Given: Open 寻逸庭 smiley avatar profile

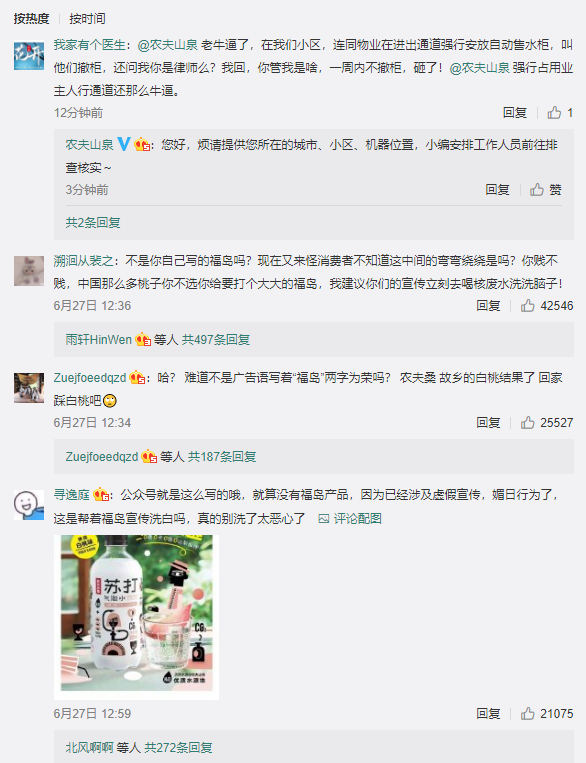Looking at the screenshot, I should 29,505.
